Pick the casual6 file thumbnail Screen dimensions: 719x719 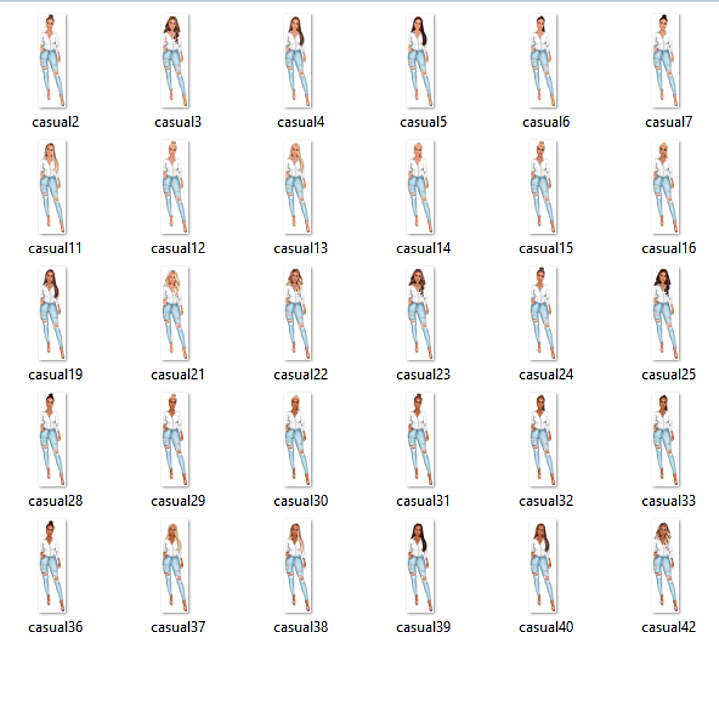point(543,61)
